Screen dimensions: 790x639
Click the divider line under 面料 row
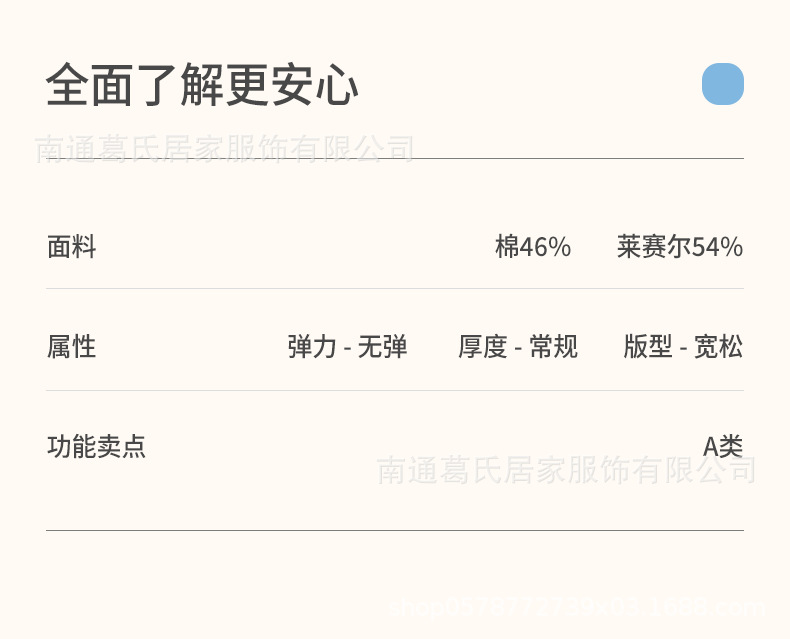point(395,289)
